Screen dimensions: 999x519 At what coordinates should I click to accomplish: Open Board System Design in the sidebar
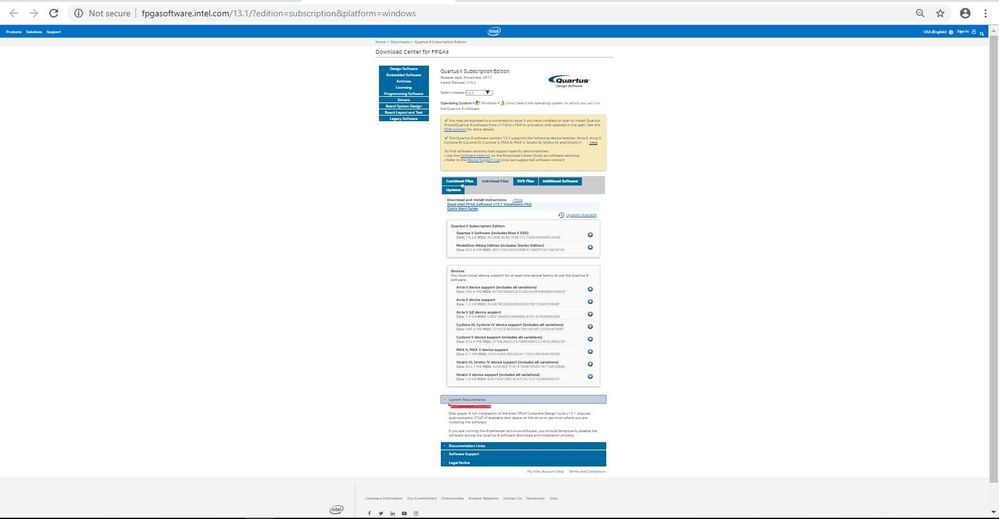[404, 106]
